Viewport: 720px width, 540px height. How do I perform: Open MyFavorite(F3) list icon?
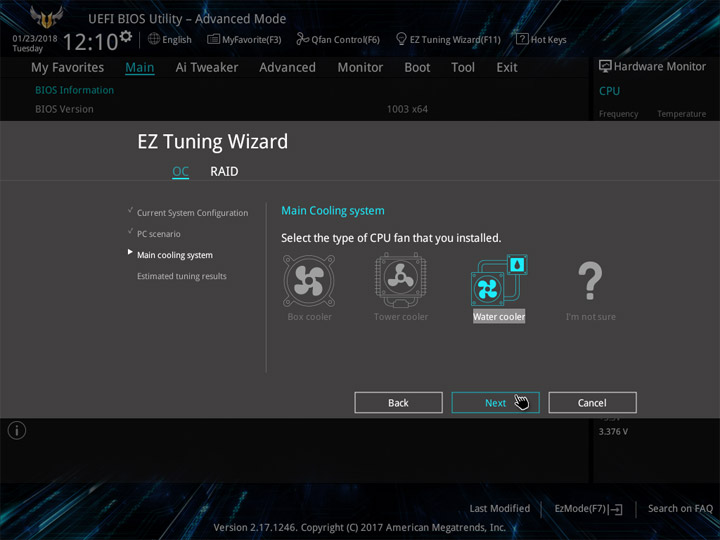pyautogui.click(x=213, y=39)
